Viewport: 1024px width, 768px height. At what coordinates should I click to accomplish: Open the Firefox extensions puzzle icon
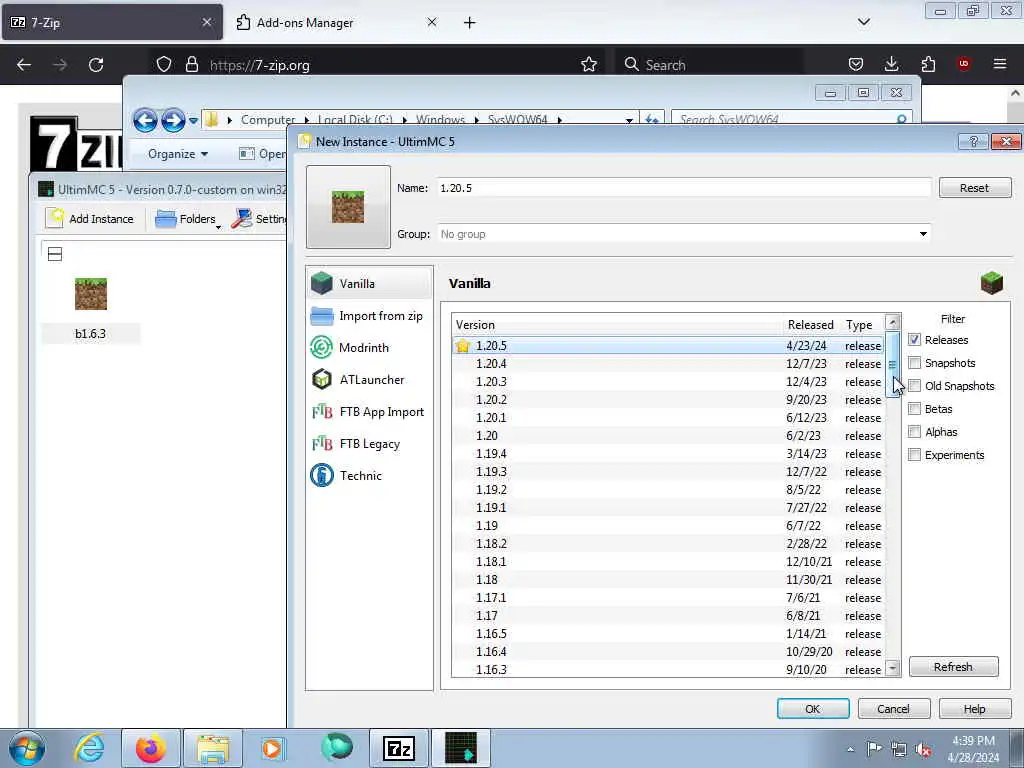(x=928, y=64)
